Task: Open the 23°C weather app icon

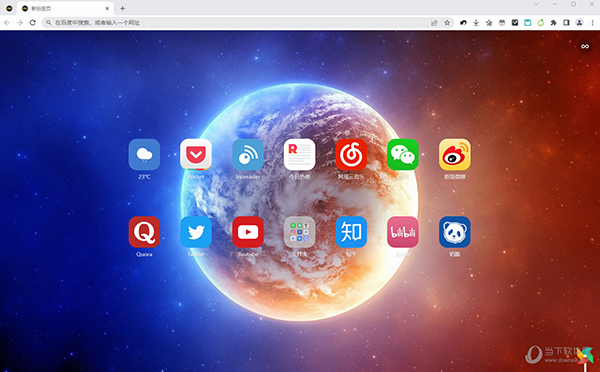Action: [x=144, y=155]
